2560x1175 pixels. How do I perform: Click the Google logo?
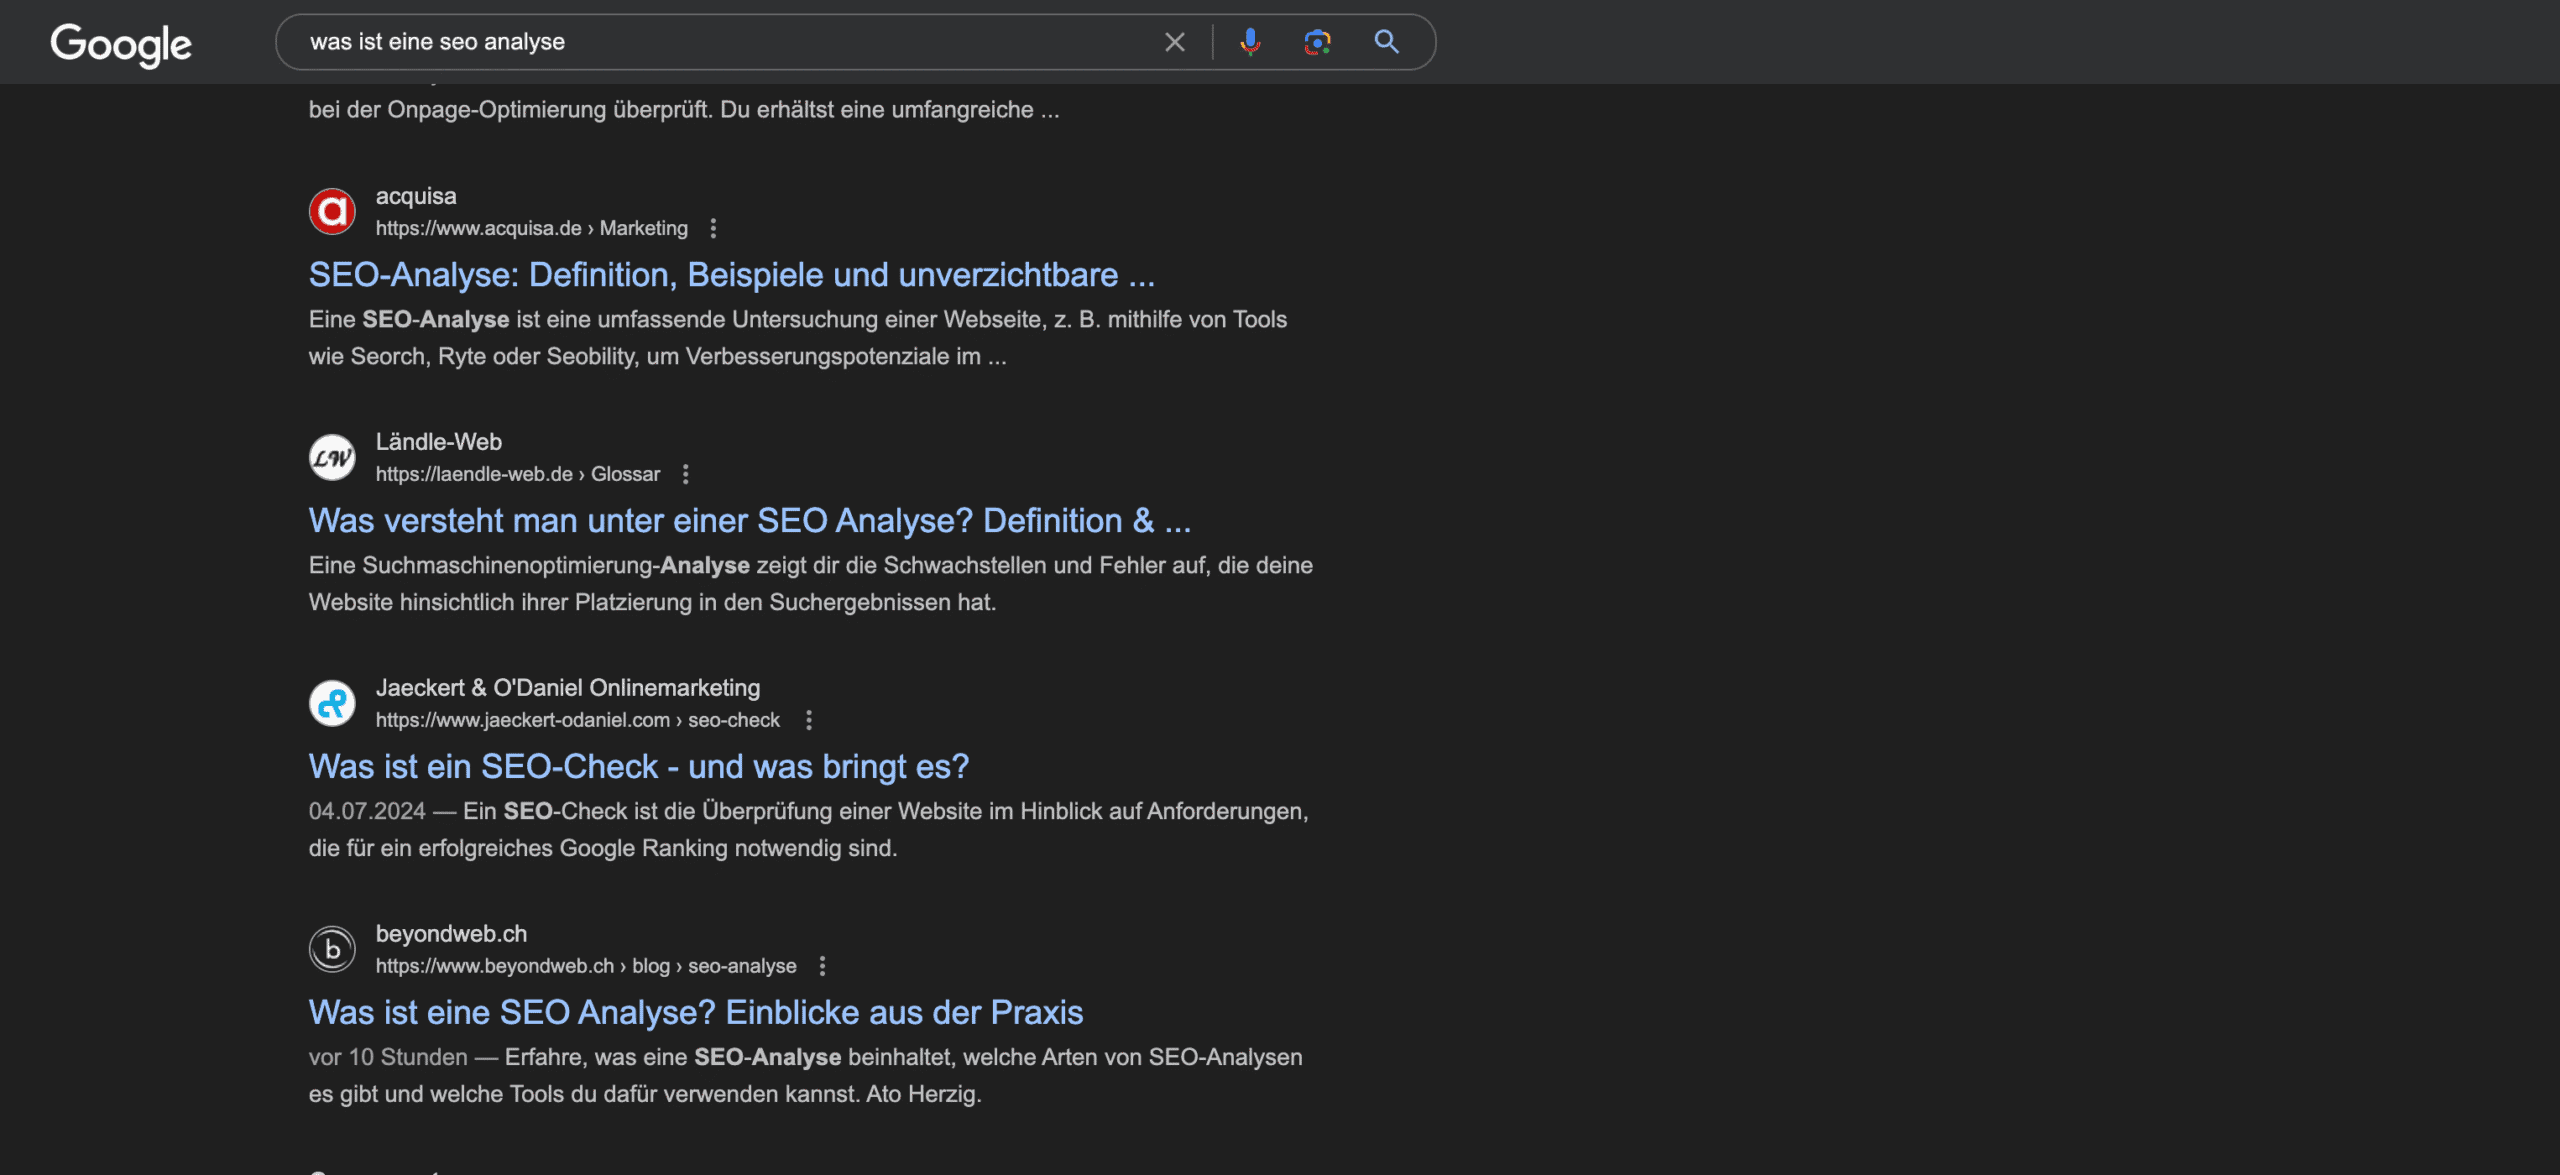(121, 44)
